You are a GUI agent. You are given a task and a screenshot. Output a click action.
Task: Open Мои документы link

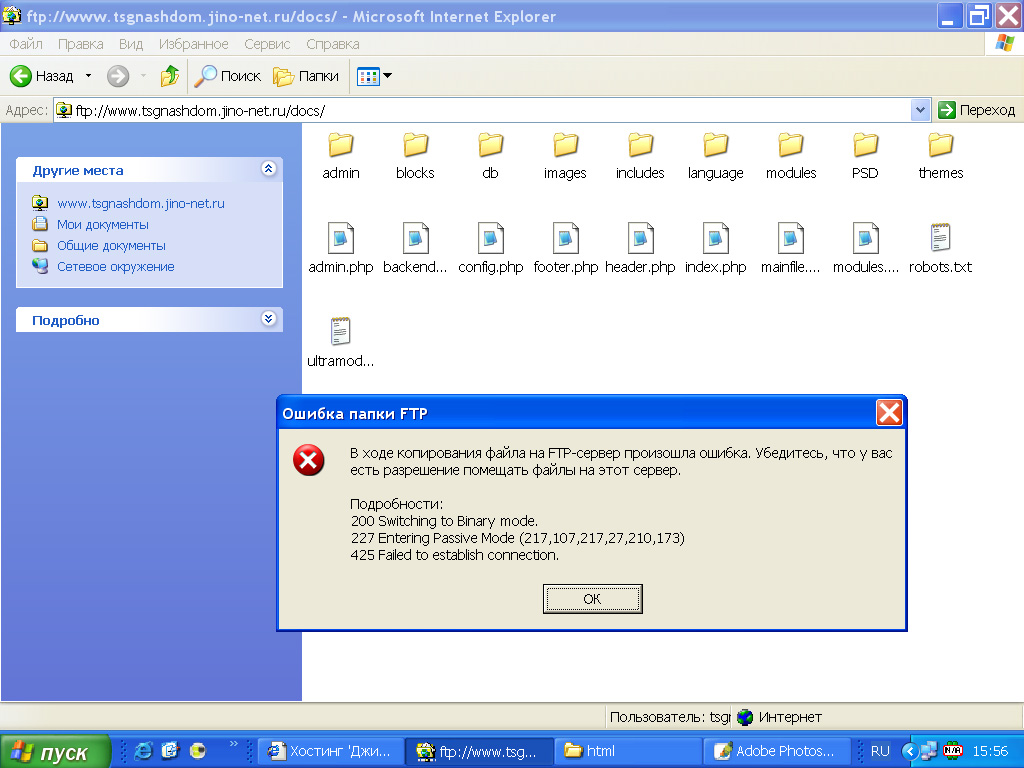[x=103, y=224]
